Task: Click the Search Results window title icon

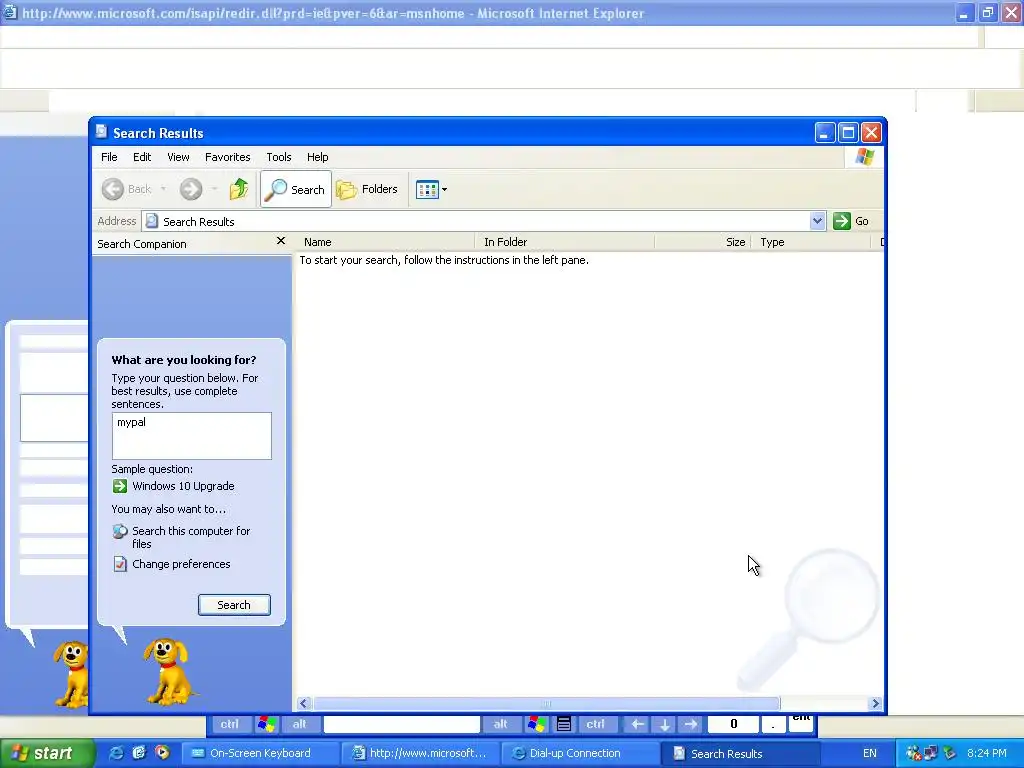Action: (101, 132)
